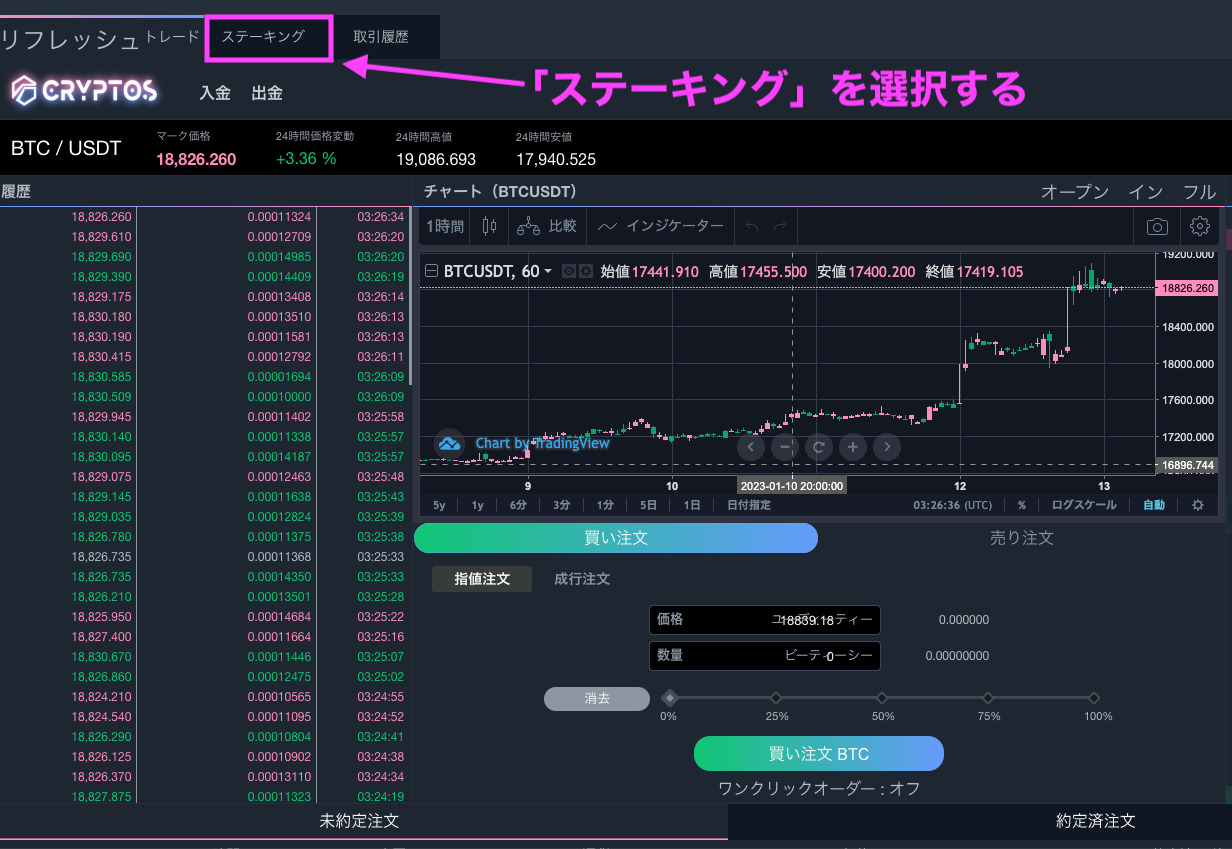Select the 成行注文 market order tab
The image size is (1232, 849).
click(582, 579)
